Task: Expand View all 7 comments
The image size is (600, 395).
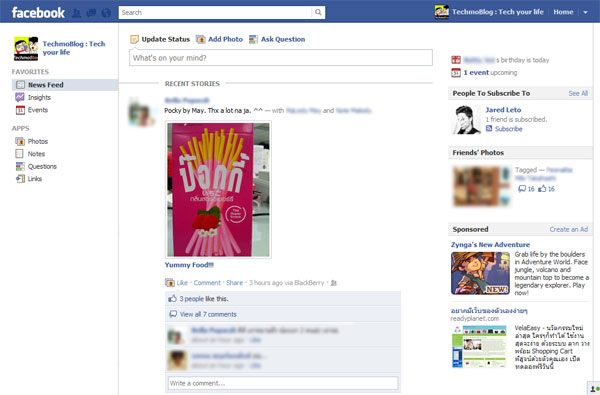Action: click(208, 314)
